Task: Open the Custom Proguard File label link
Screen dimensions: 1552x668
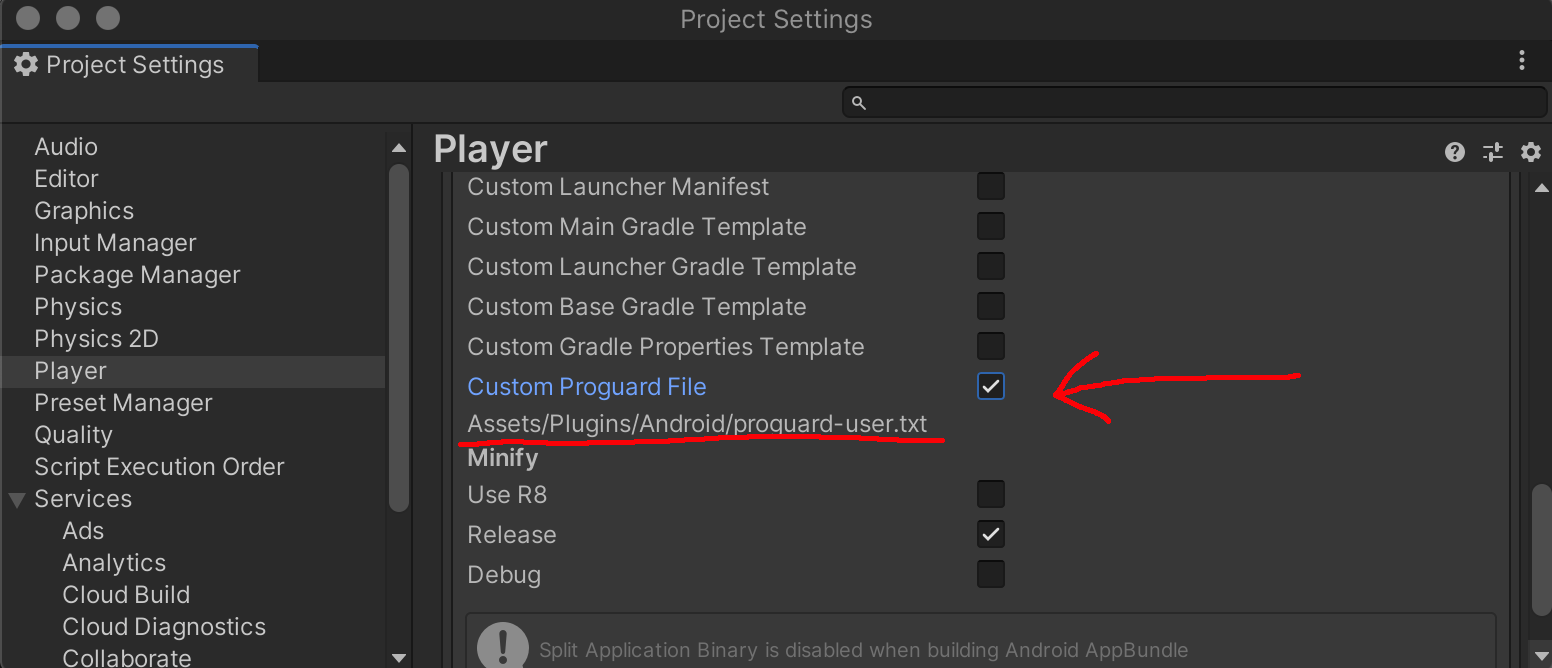Action: tap(587, 387)
